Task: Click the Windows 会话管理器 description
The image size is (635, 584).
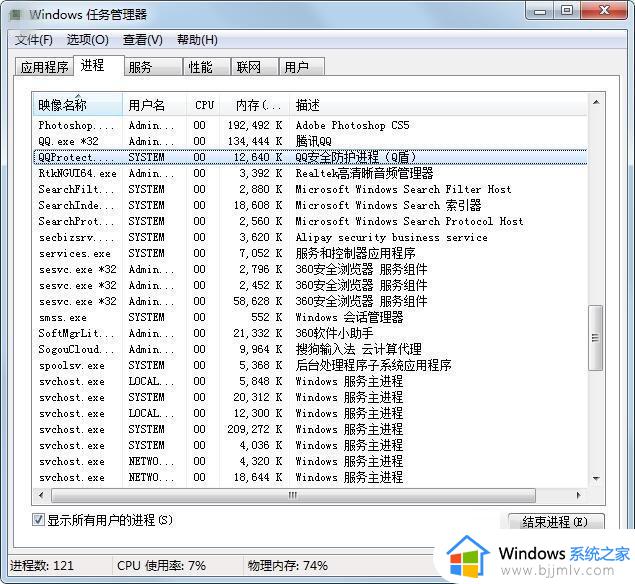Action: tap(349, 317)
